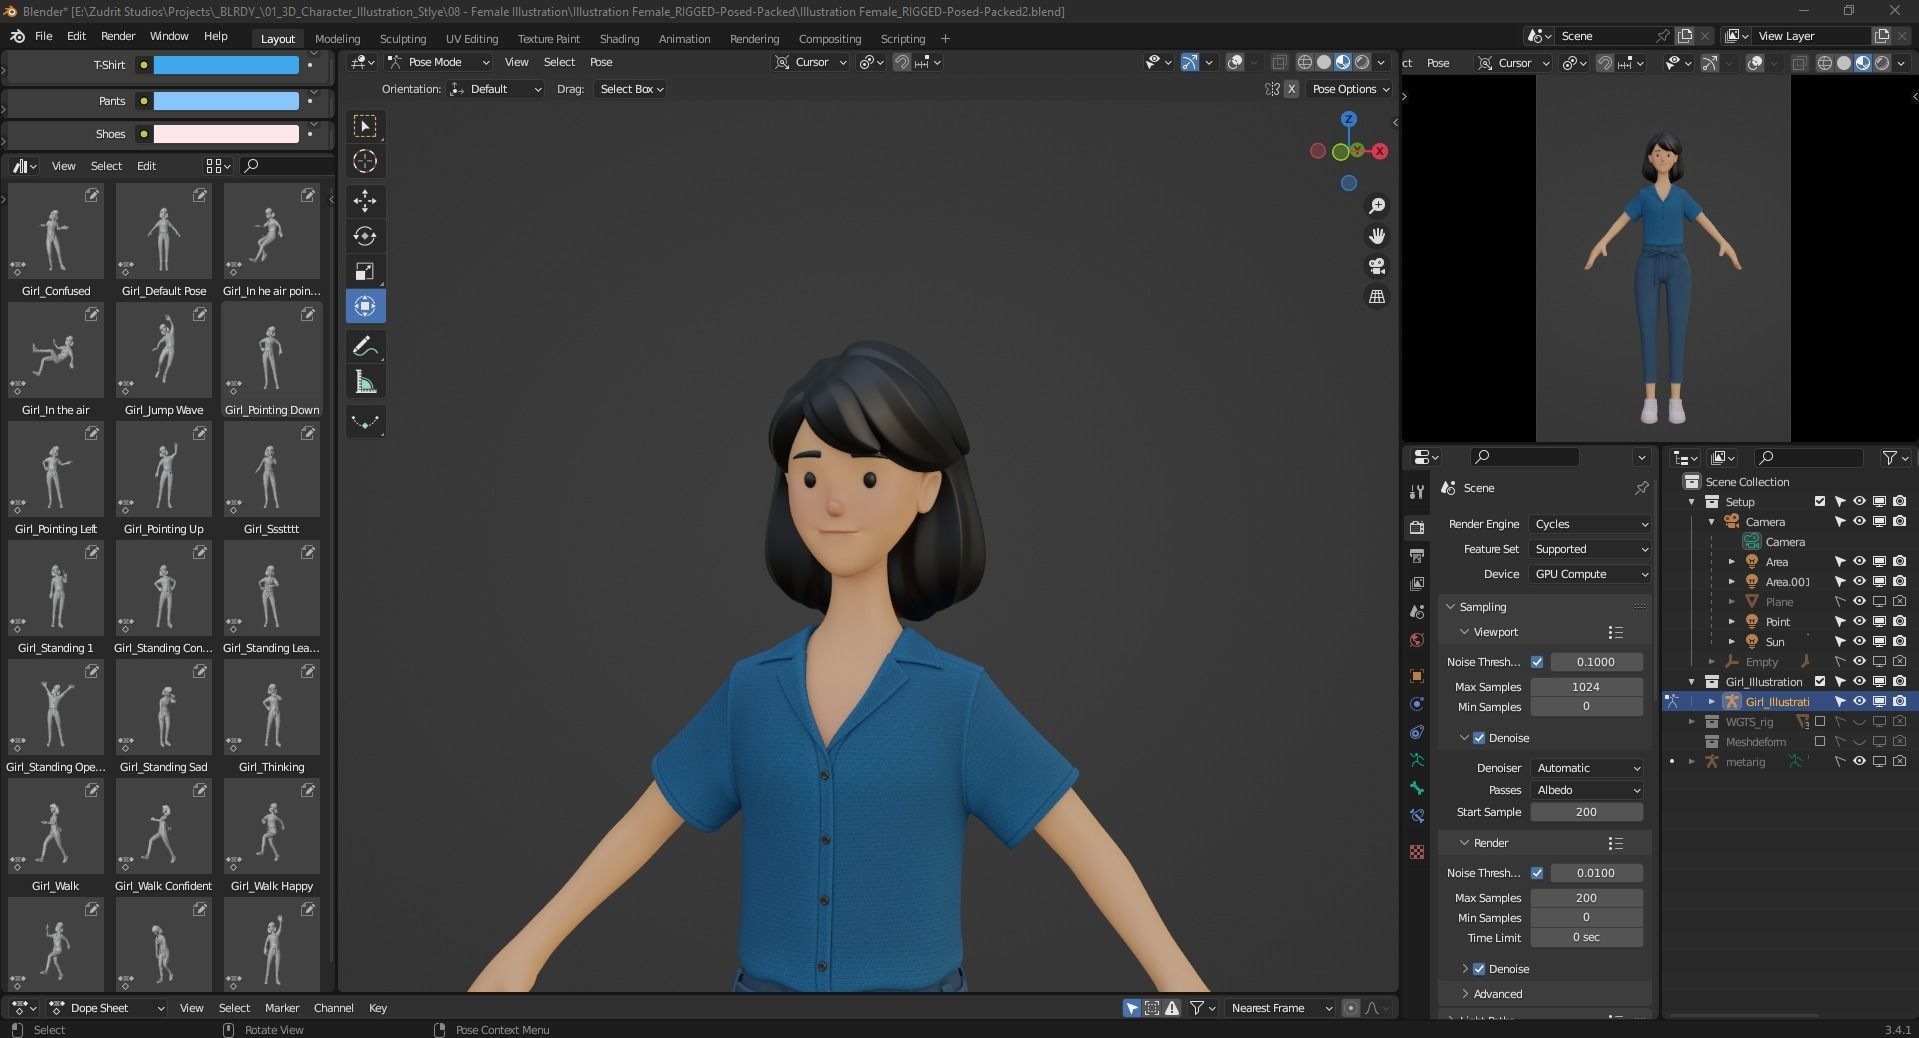1919x1038 pixels.
Task: Click the Pants light blue color swatch
Action: [x=226, y=101]
